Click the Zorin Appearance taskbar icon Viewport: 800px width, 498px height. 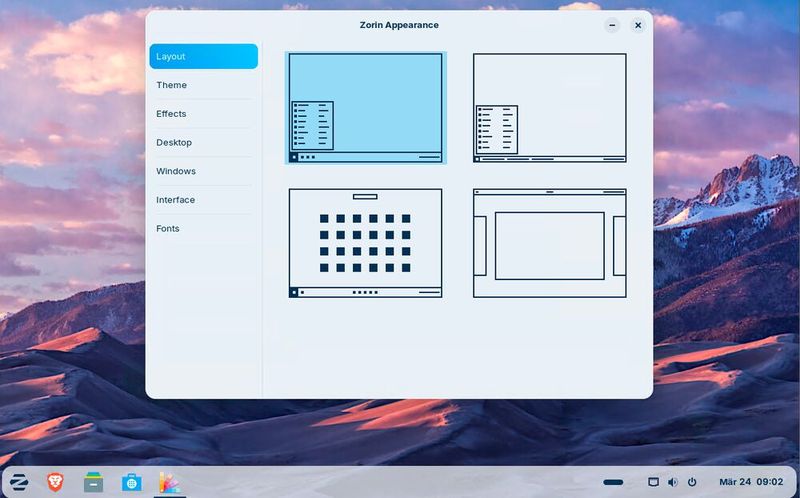coord(169,482)
